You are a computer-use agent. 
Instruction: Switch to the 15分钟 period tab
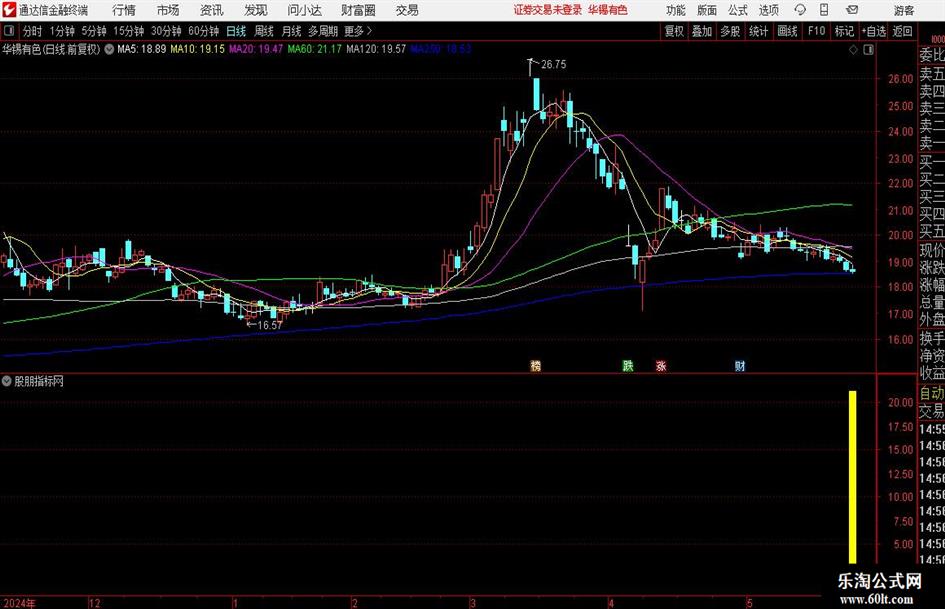tap(128, 31)
